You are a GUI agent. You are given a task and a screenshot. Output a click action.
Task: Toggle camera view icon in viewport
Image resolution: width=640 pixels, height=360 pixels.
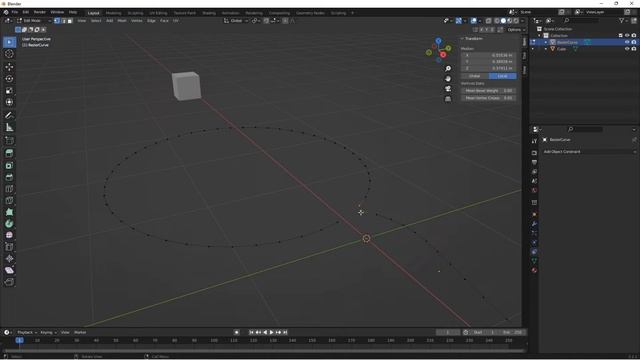coord(448,89)
